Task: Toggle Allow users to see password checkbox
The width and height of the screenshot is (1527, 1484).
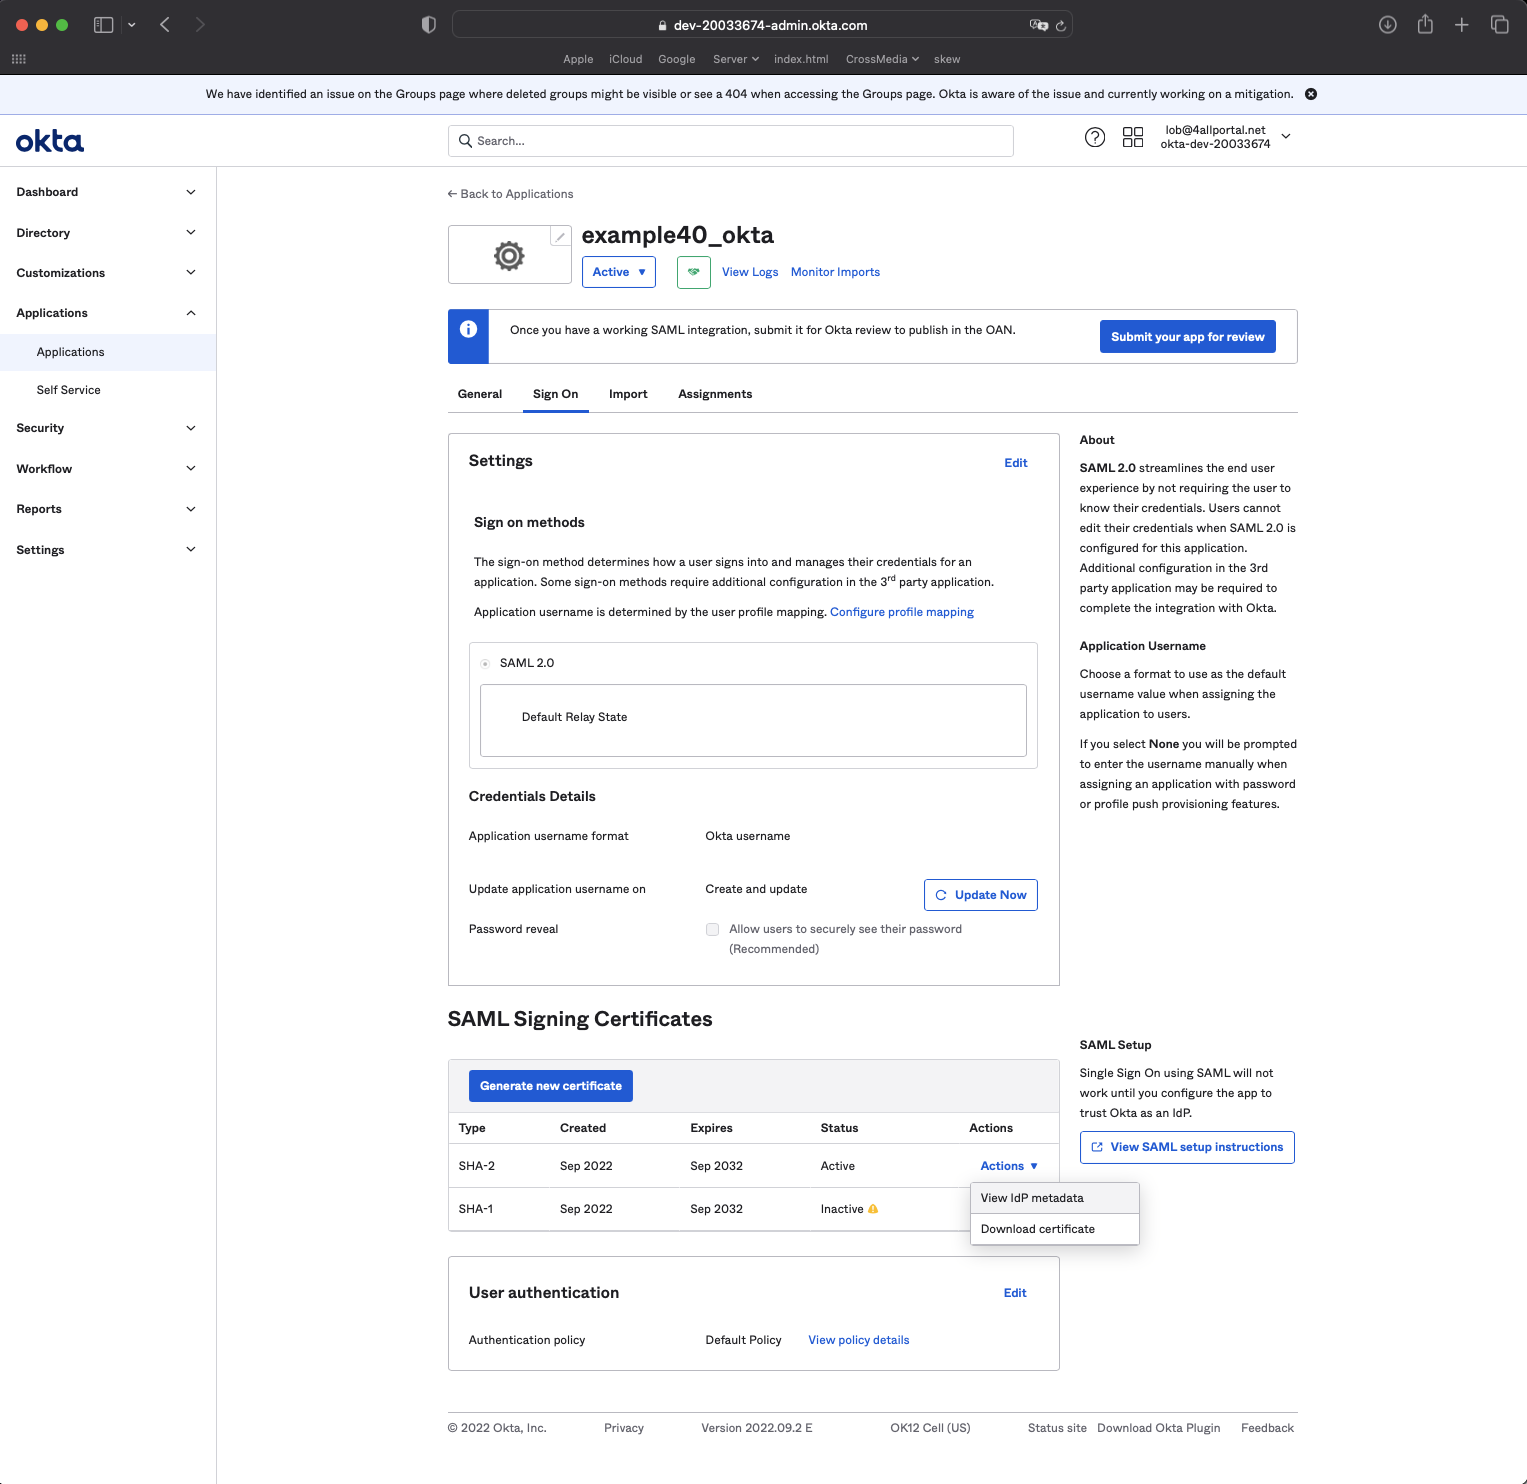Action: click(713, 929)
